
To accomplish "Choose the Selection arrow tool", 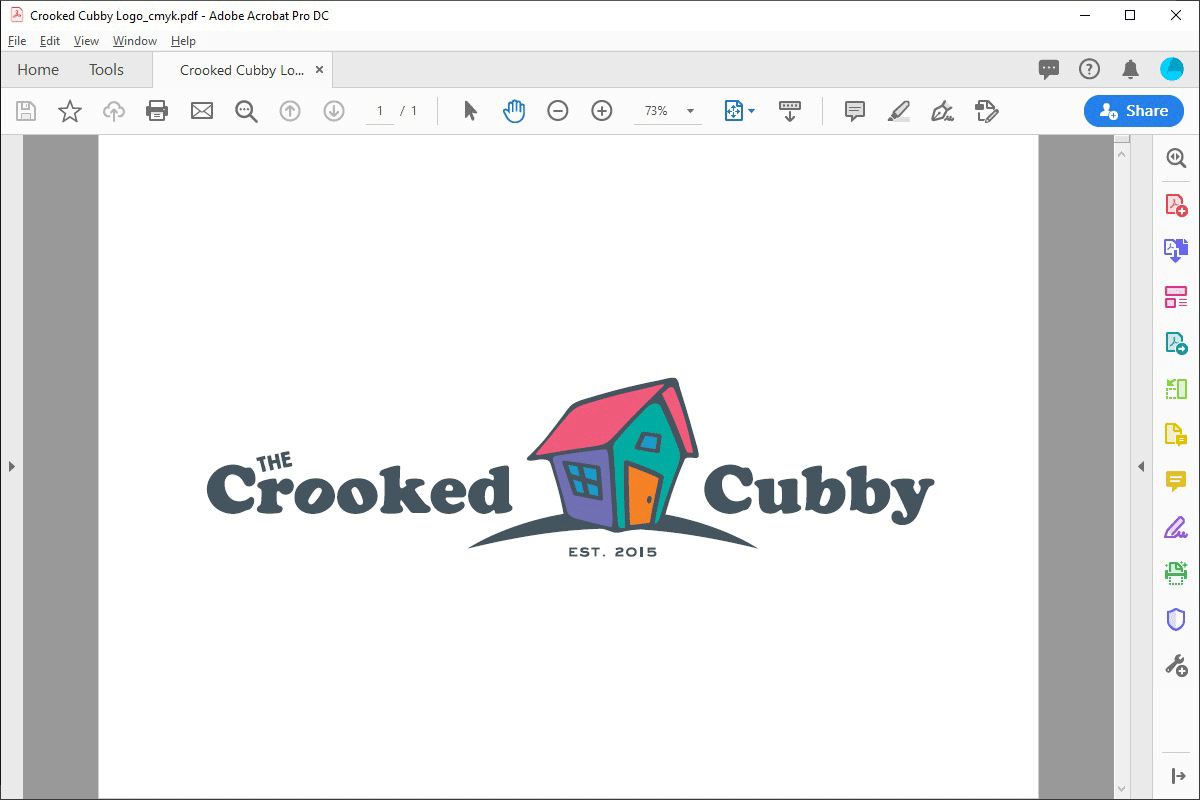I will [470, 111].
